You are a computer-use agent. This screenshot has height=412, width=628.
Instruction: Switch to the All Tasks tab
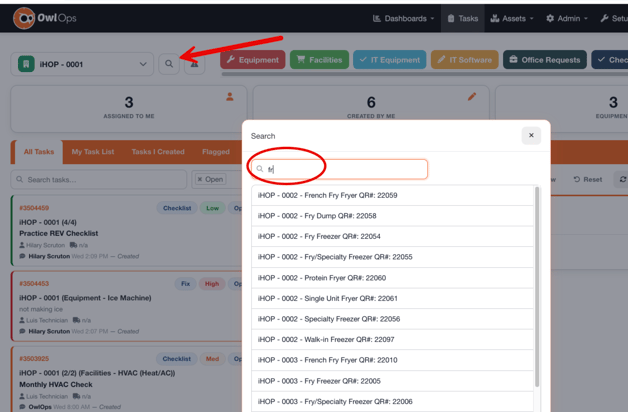tap(38, 152)
